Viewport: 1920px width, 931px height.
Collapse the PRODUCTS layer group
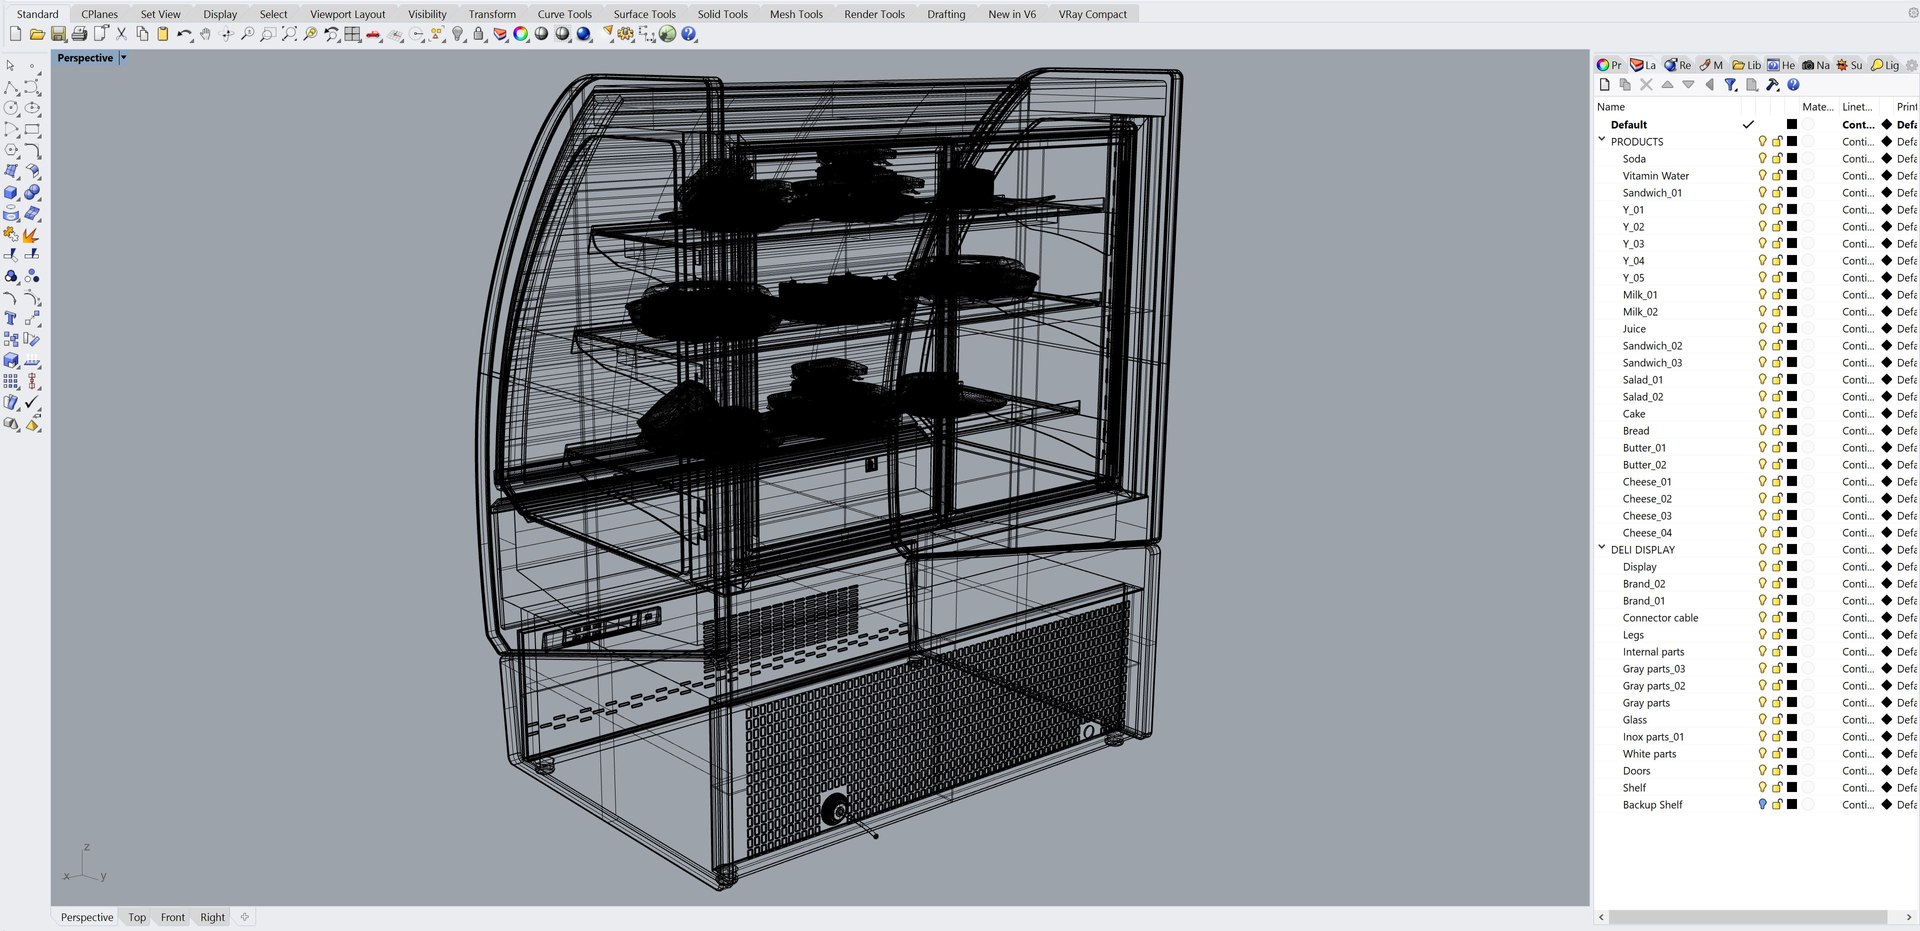1602,140
